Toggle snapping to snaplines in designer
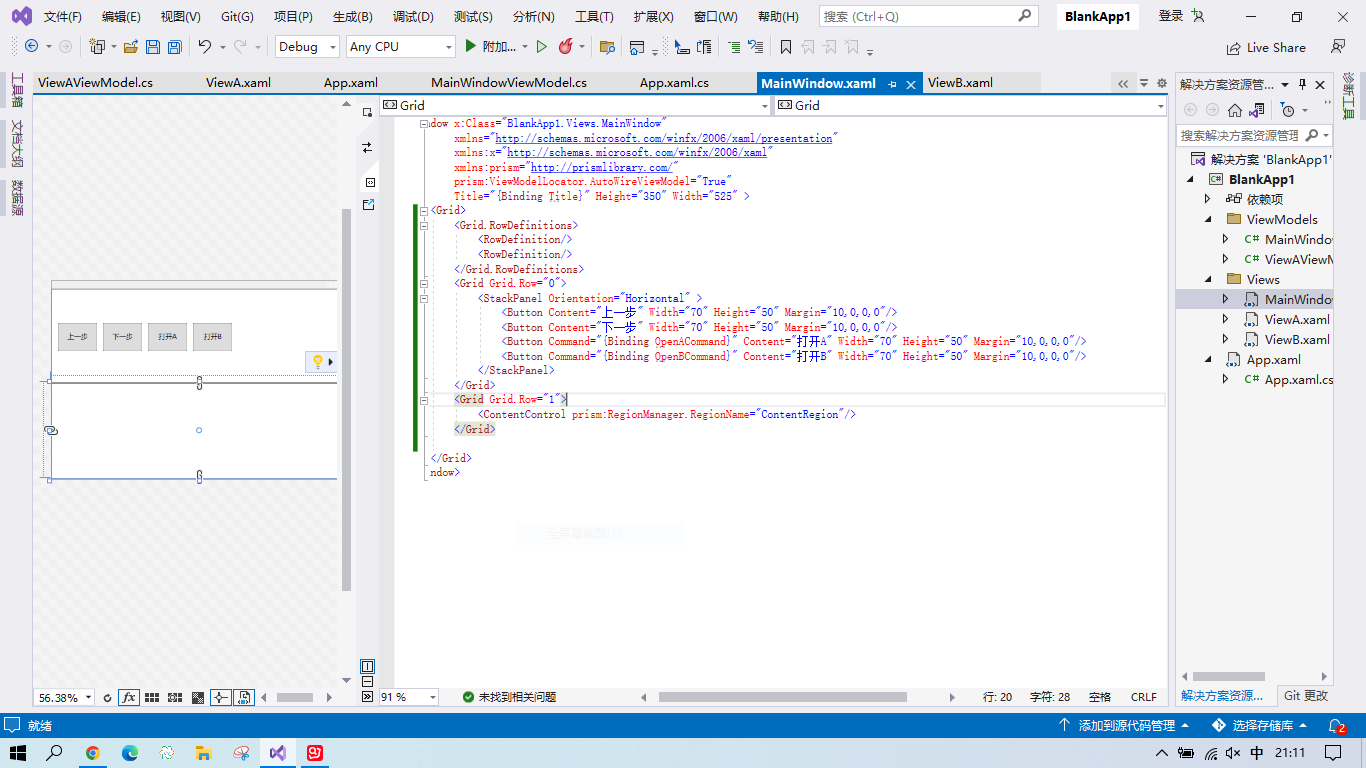The width and height of the screenshot is (1366, 768). click(220, 698)
